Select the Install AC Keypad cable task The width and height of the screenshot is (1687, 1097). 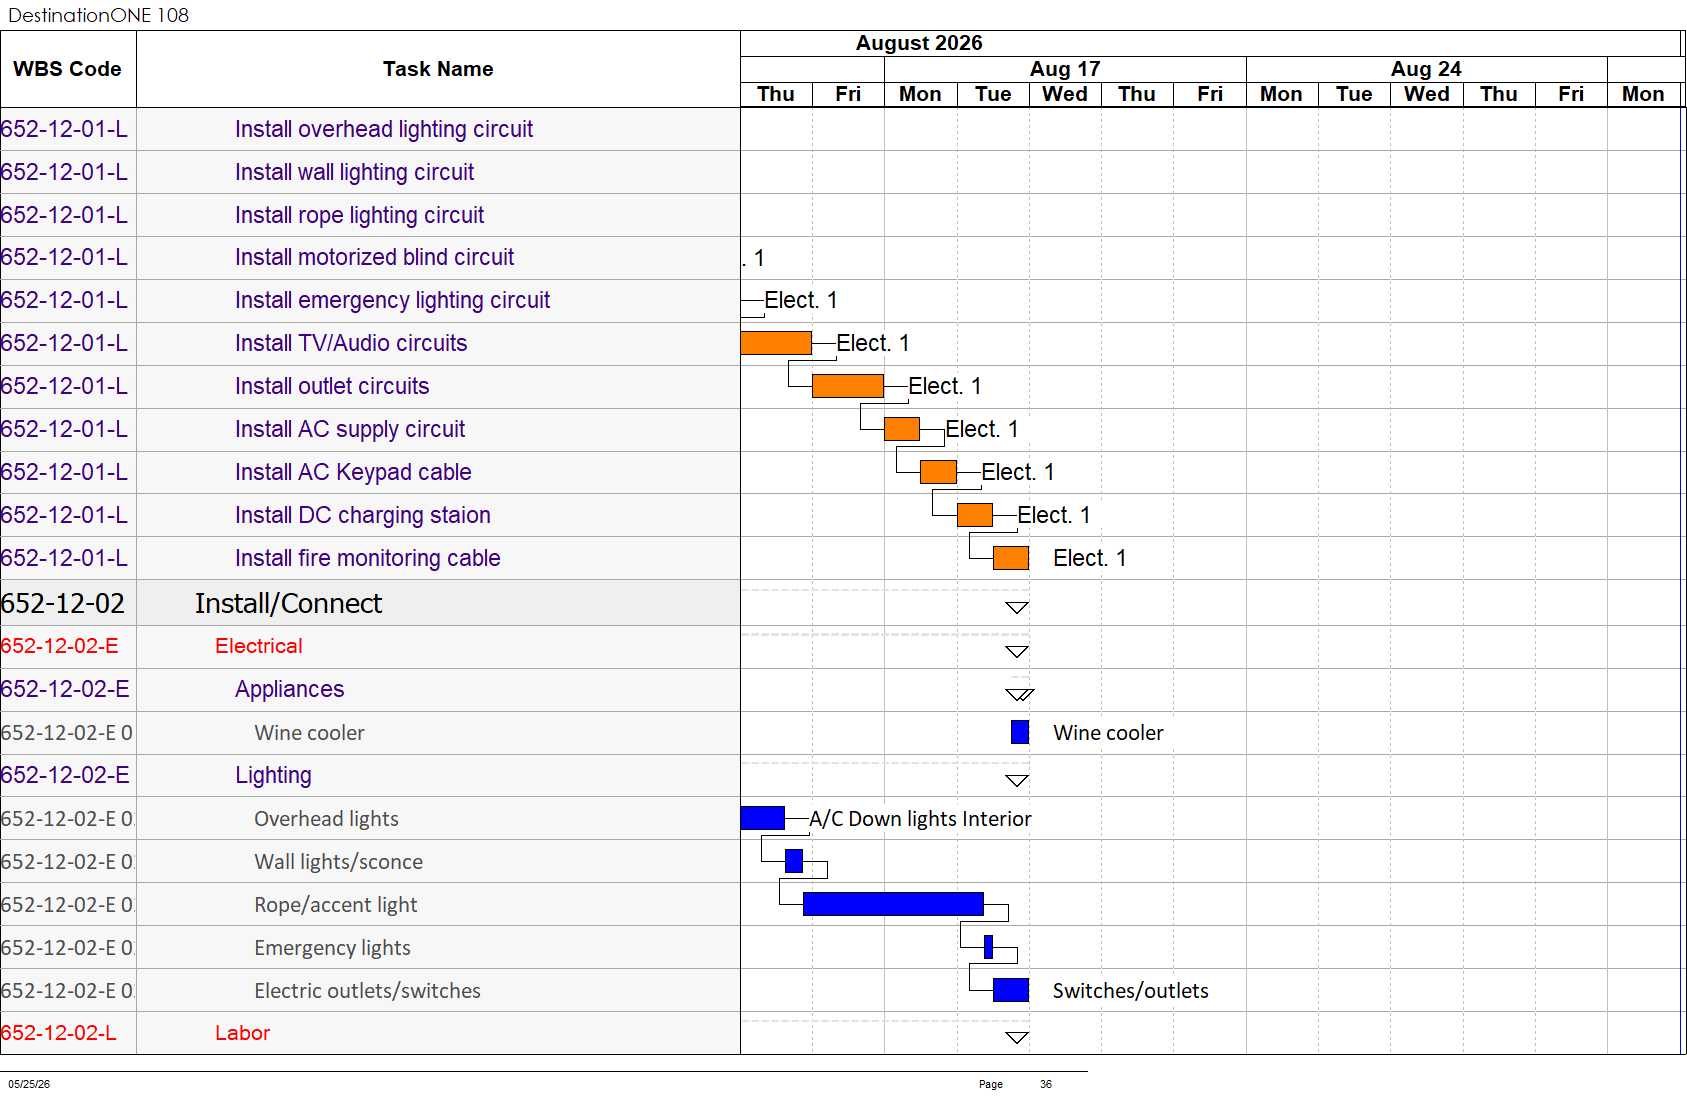tap(353, 472)
